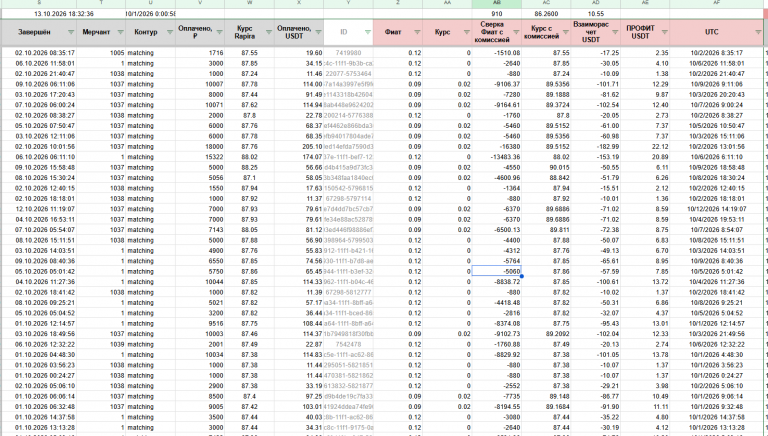Select the column AC letter header
Screen dimensions: 768x436
[x=546, y=3]
